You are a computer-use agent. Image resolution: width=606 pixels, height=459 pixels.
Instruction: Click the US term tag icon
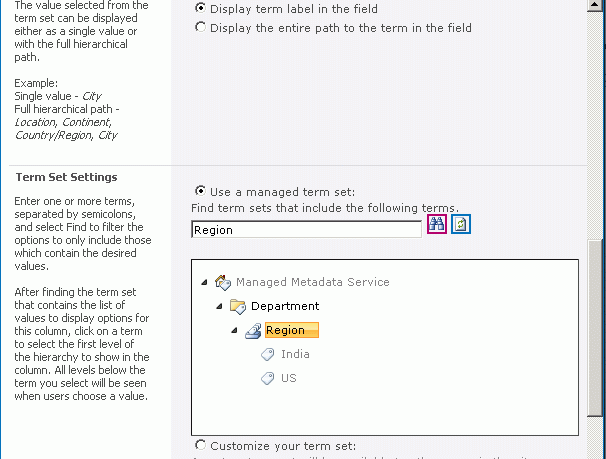tap(268, 378)
